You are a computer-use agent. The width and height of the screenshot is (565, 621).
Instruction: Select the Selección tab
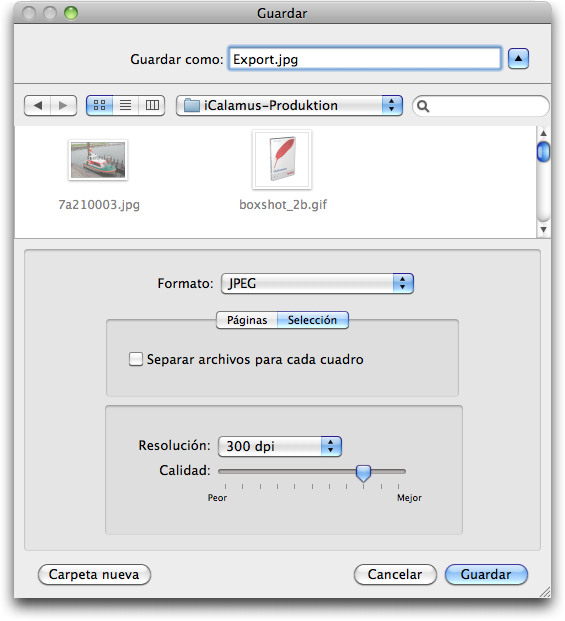point(312,320)
